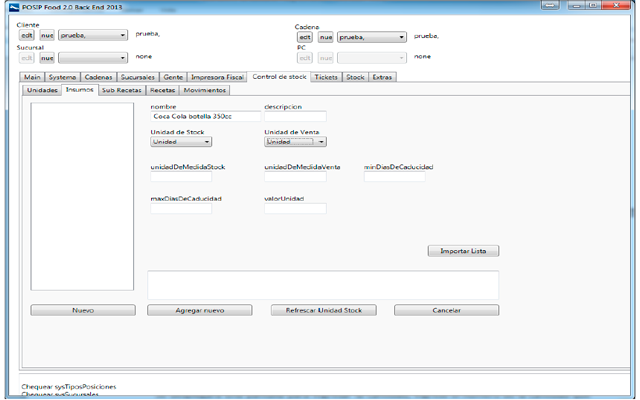Open the Sucursal dropdown

[x=93, y=58]
